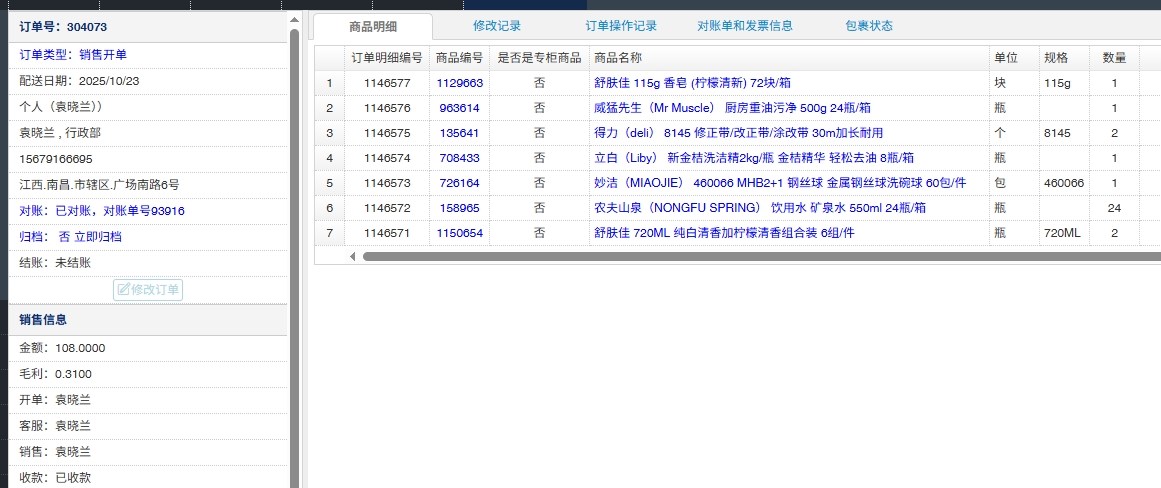Open the 商品明细 tab
Image resolution: width=1161 pixels, height=488 pixels.
pos(373,27)
